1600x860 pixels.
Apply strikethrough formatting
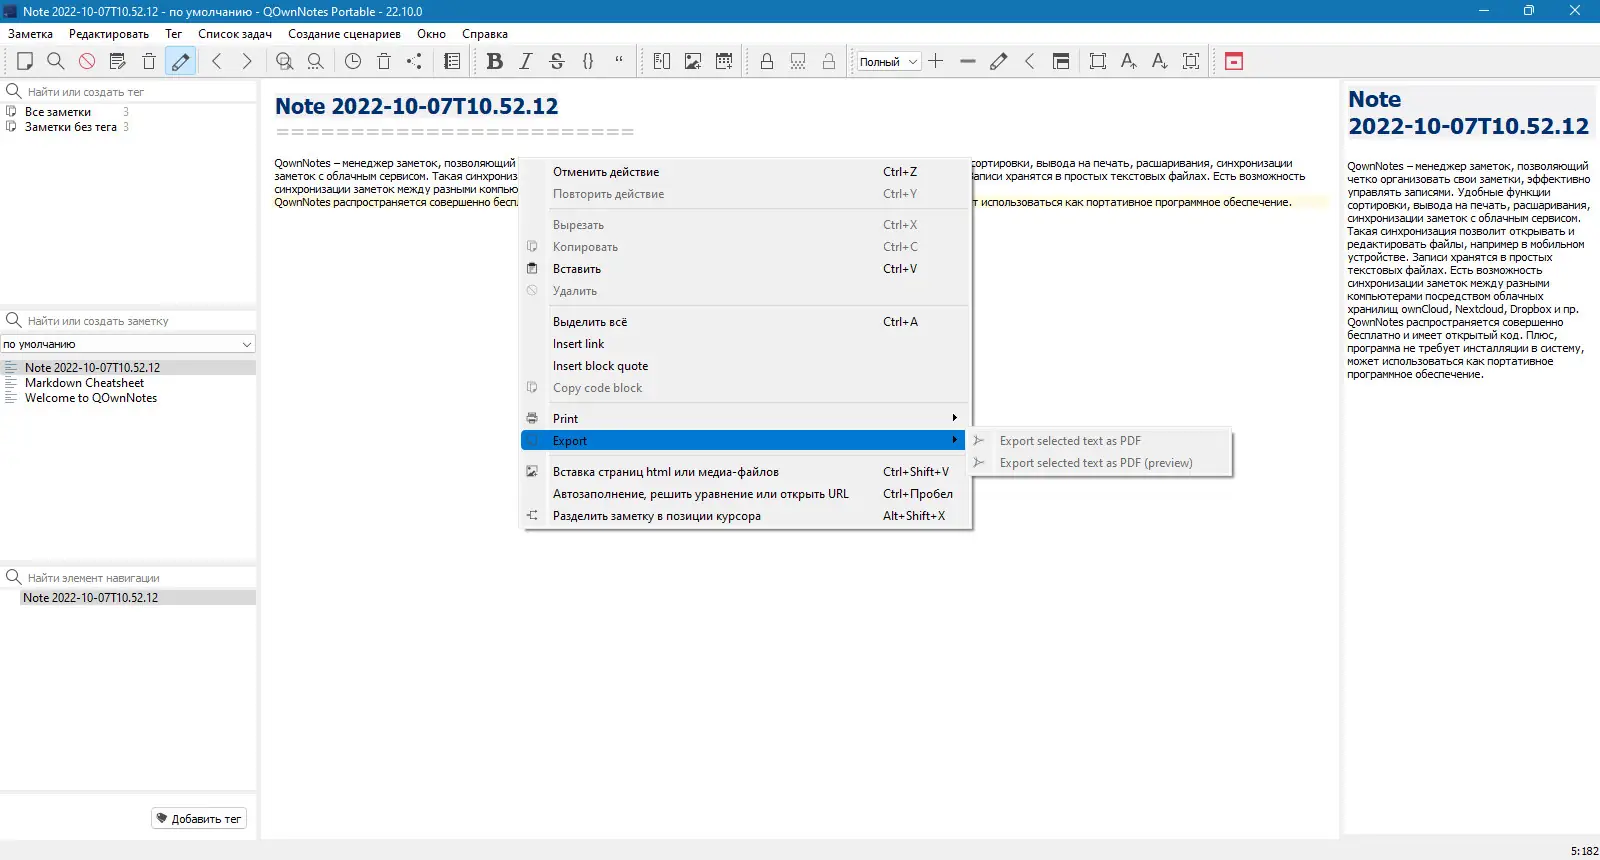[x=557, y=61]
